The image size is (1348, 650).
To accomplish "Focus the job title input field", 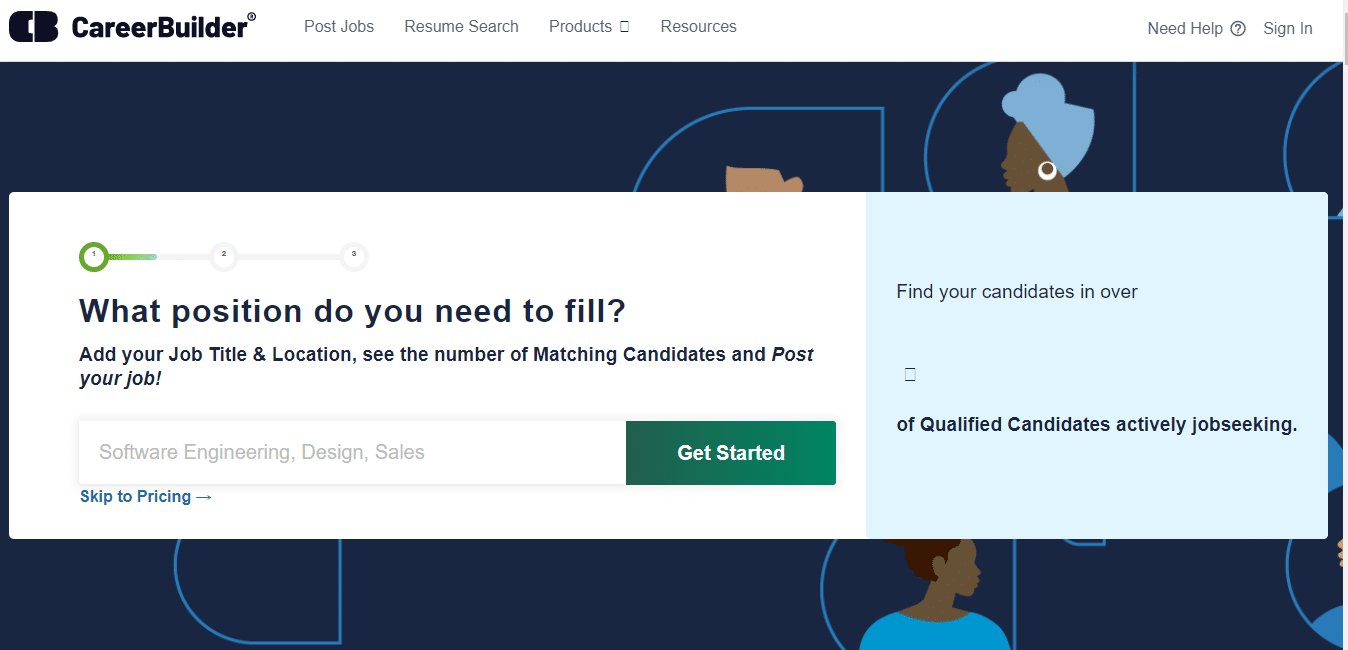I will point(352,453).
